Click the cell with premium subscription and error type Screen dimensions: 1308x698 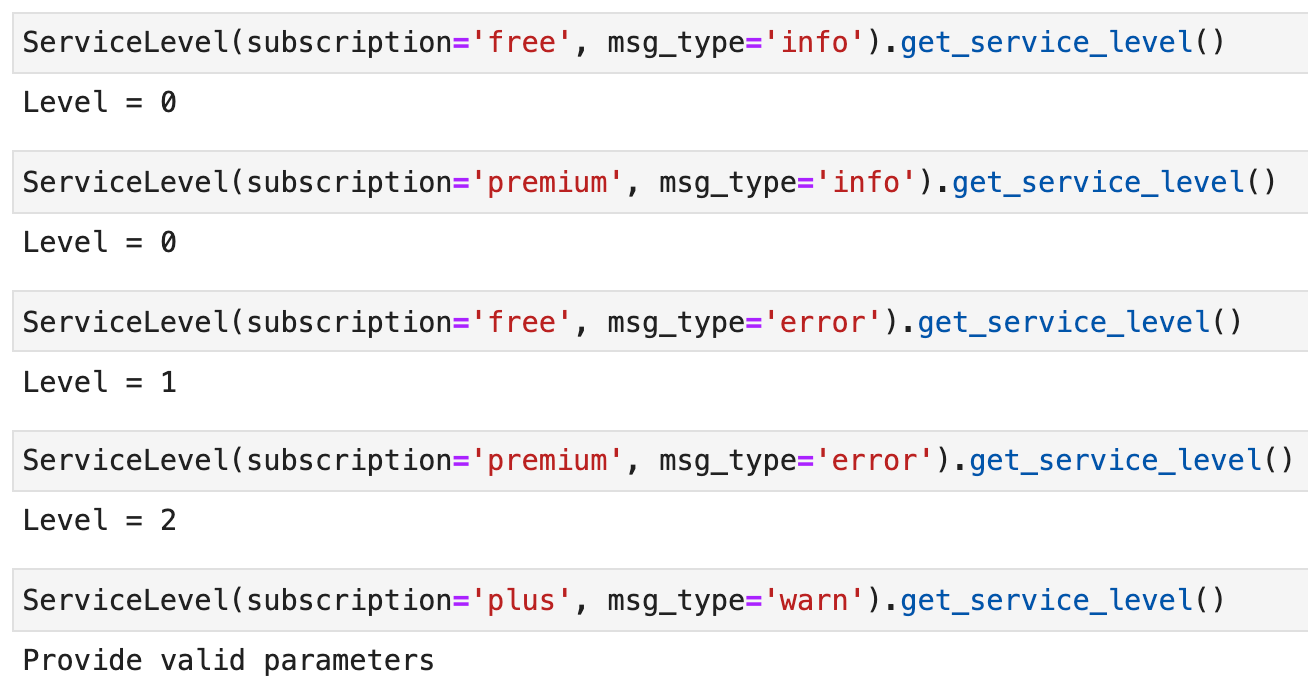[660, 461]
